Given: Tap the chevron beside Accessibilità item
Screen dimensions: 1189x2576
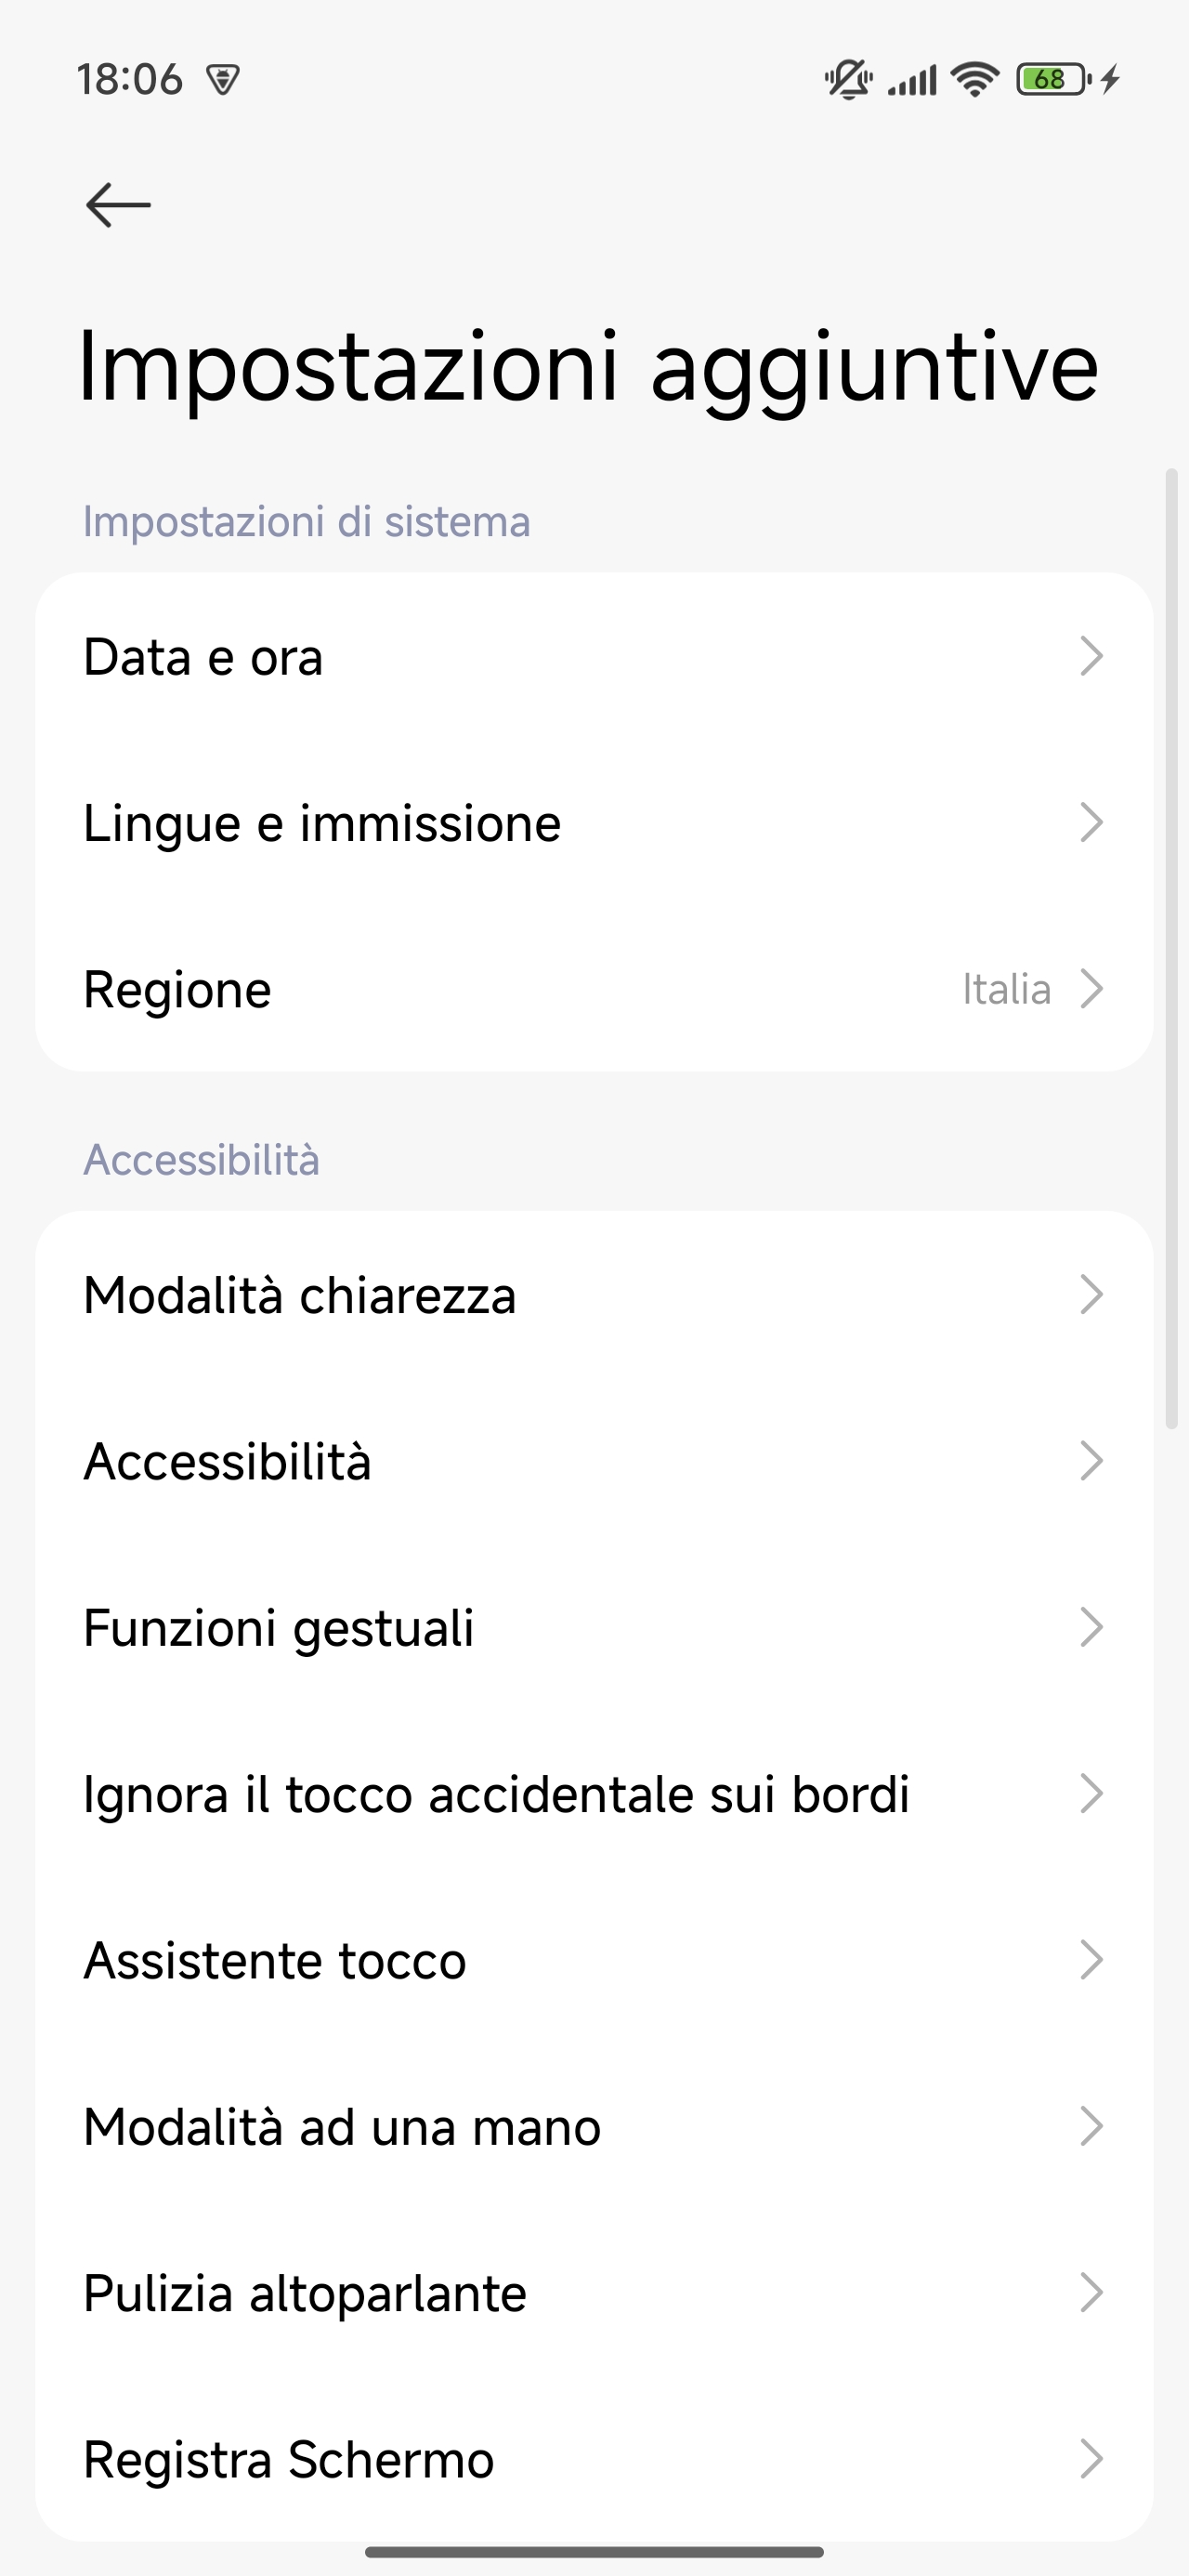Looking at the screenshot, I should click(x=1091, y=1461).
